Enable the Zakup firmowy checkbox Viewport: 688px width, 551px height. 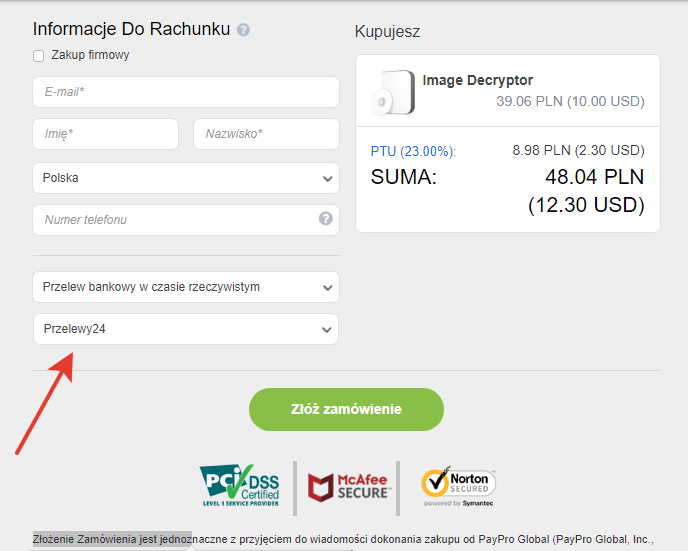(x=39, y=56)
